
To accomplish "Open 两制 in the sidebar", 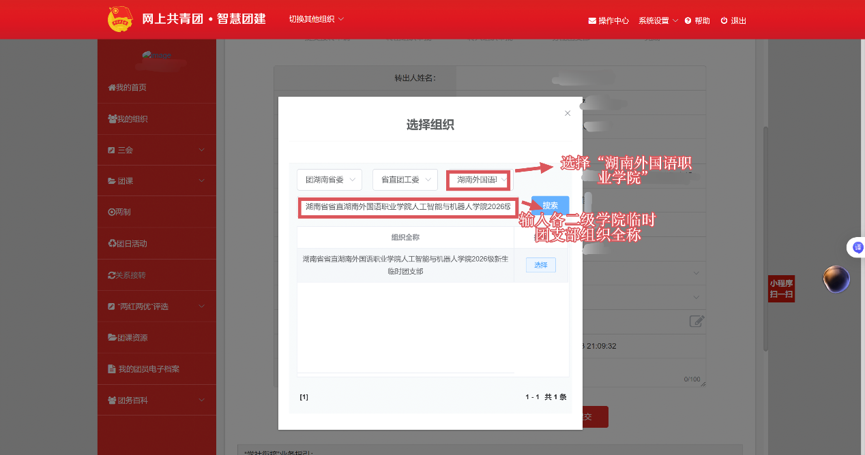I will pos(157,212).
